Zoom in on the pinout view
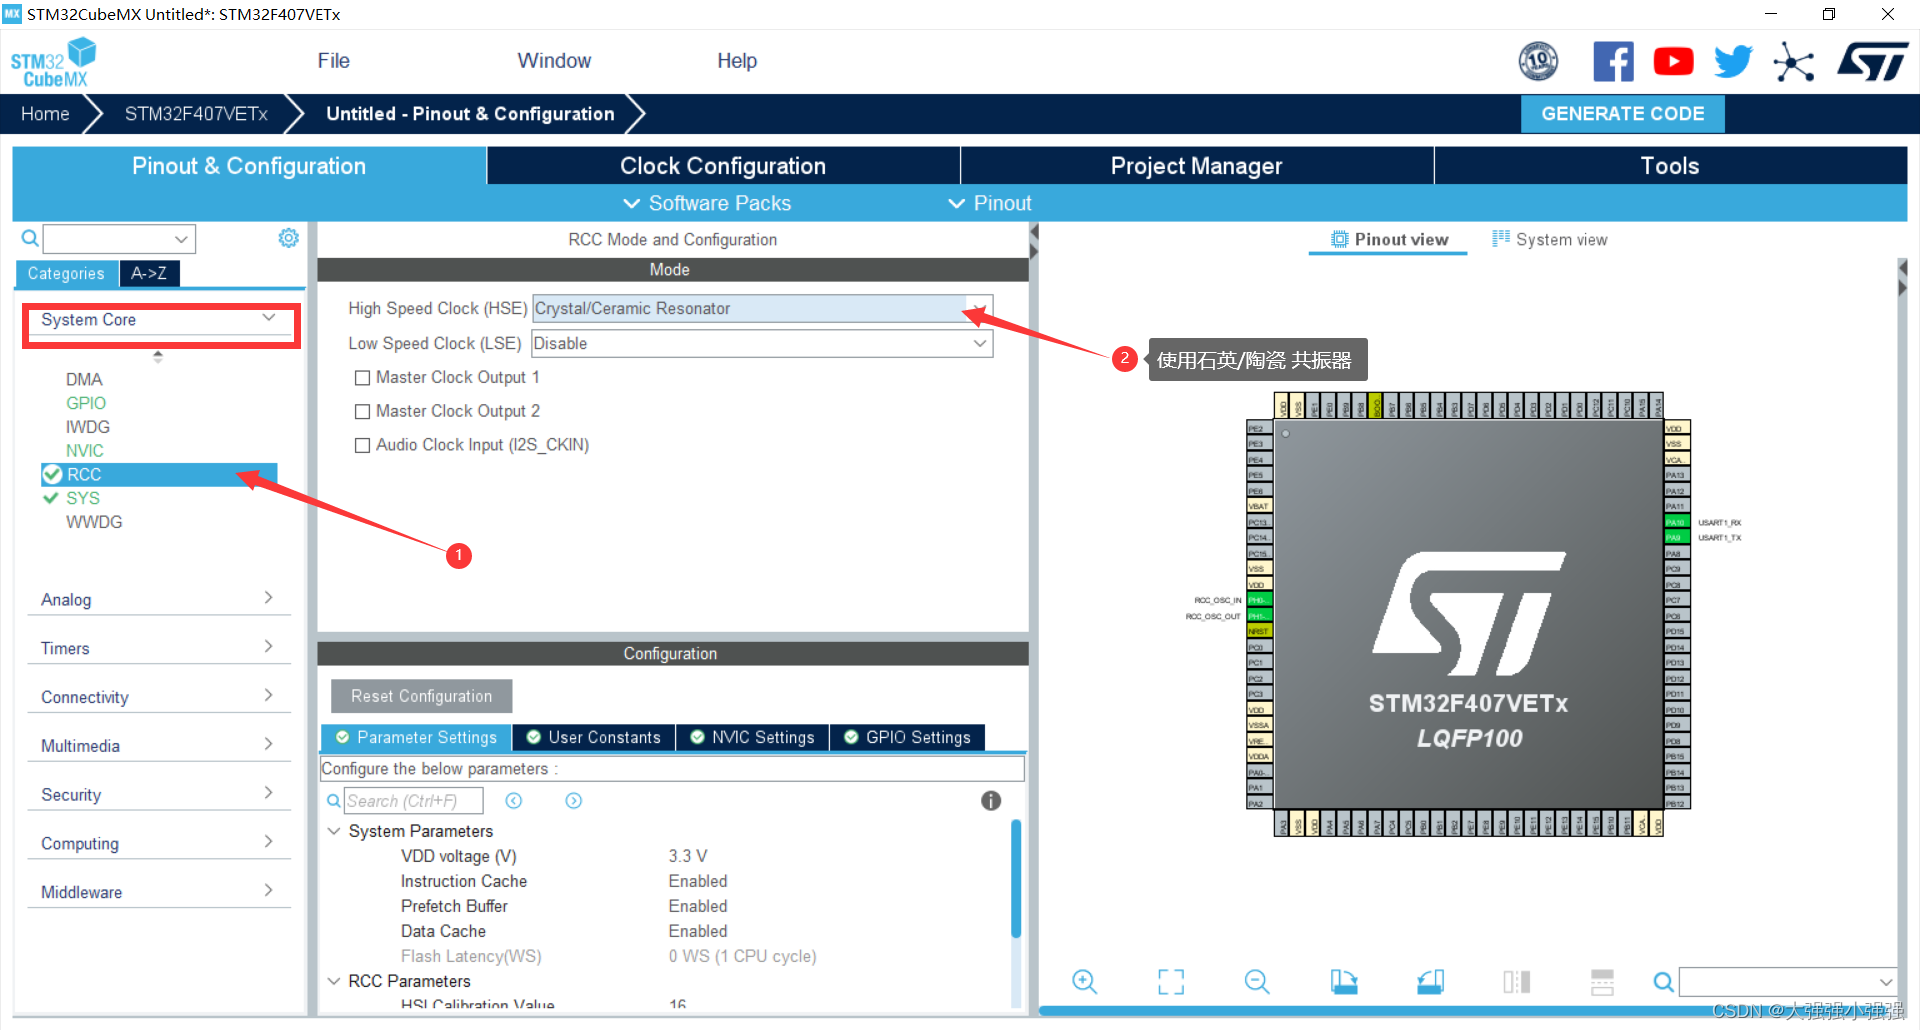 pyautogui.click(x=1084, y=982)
